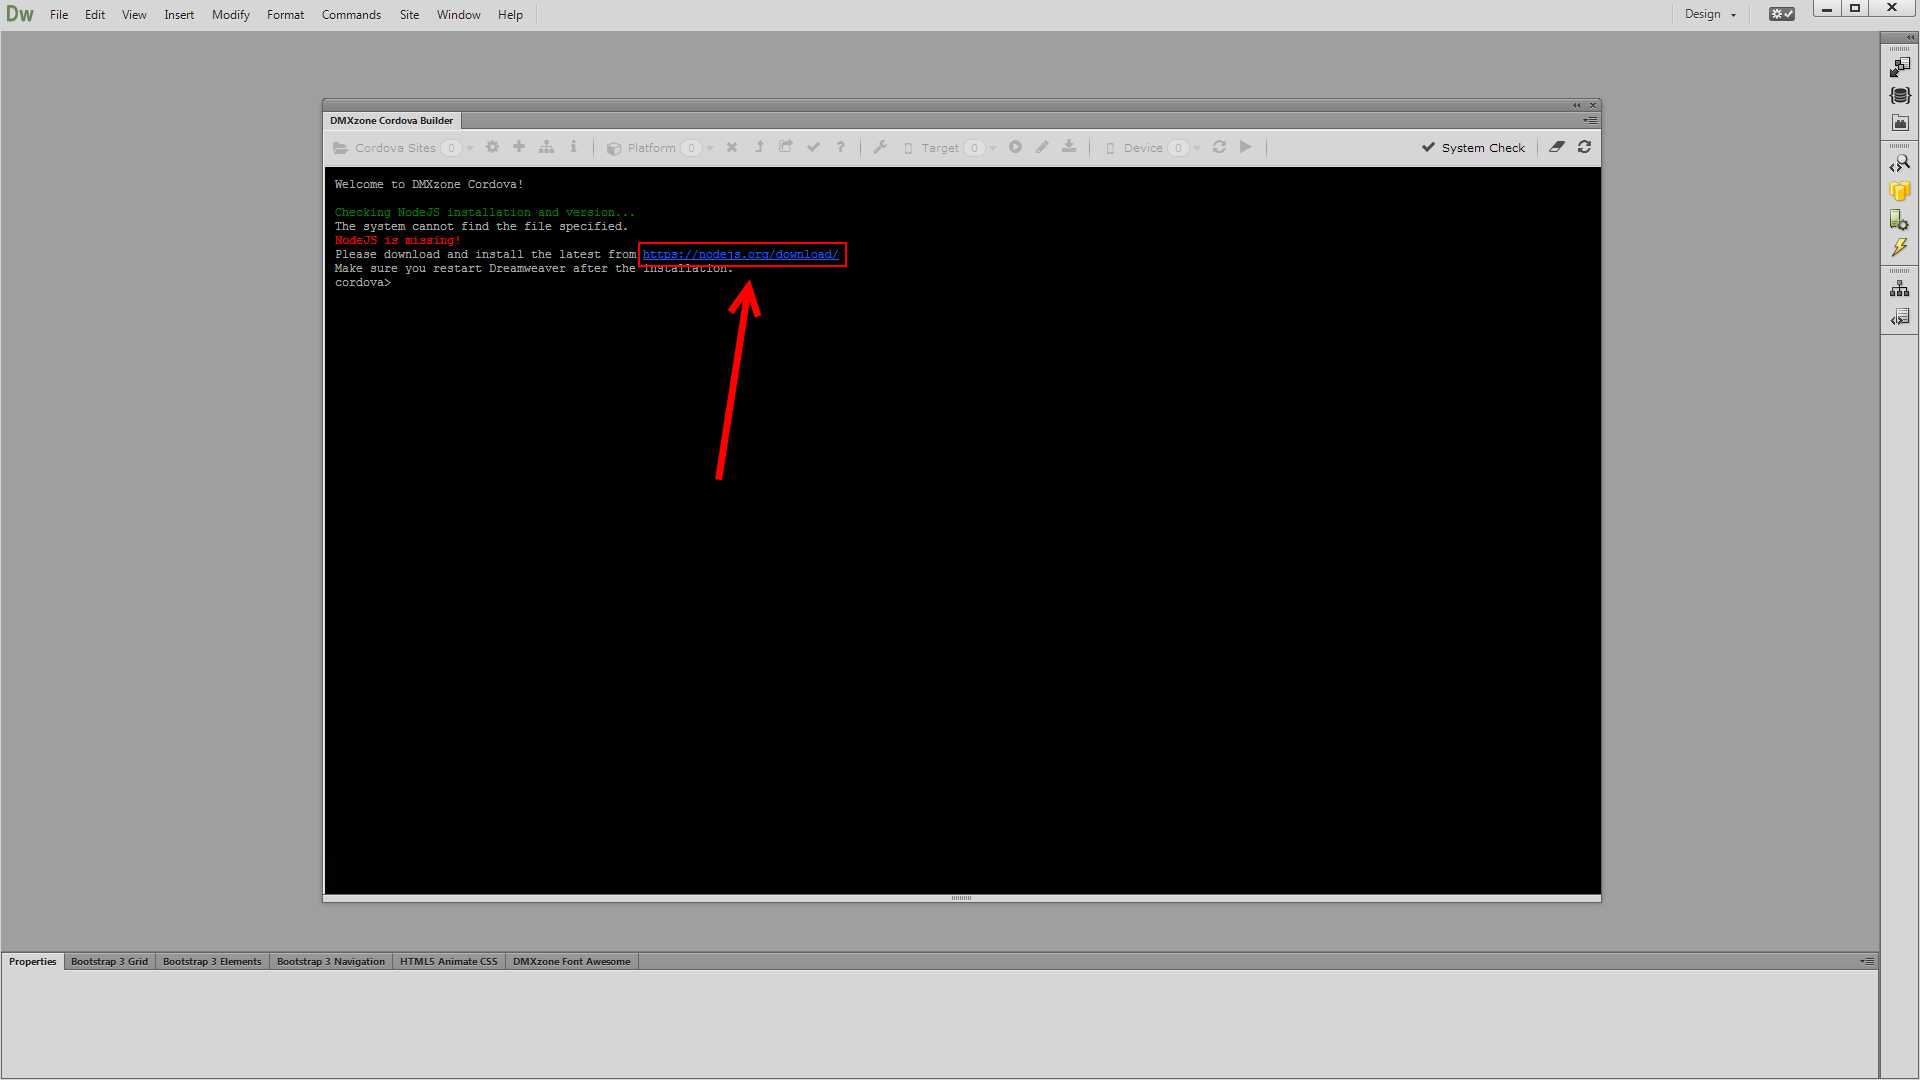Open the site map hierarchy panel icon
Viewport: 1920px width, 1080px height.
pos(1900,289)
